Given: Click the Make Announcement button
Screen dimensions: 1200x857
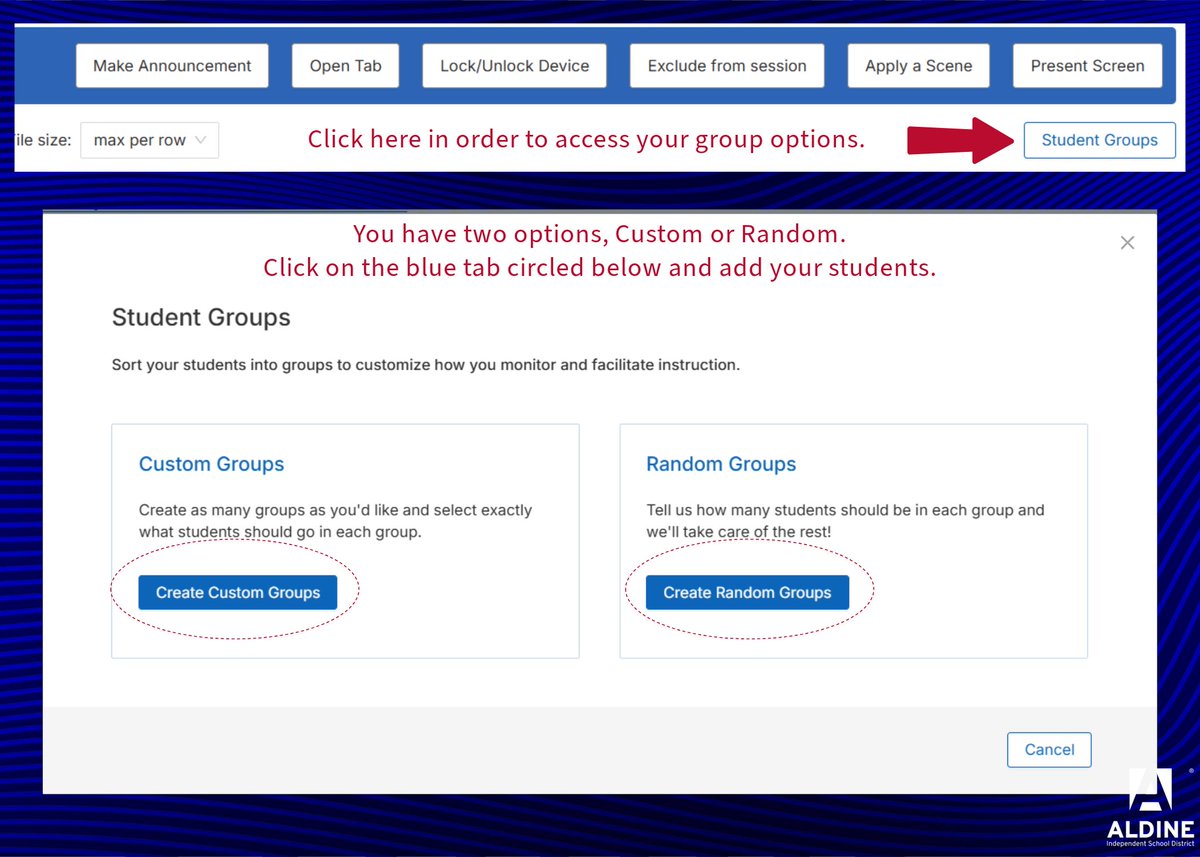Looking at the screenshot, I should coord(172,66).
